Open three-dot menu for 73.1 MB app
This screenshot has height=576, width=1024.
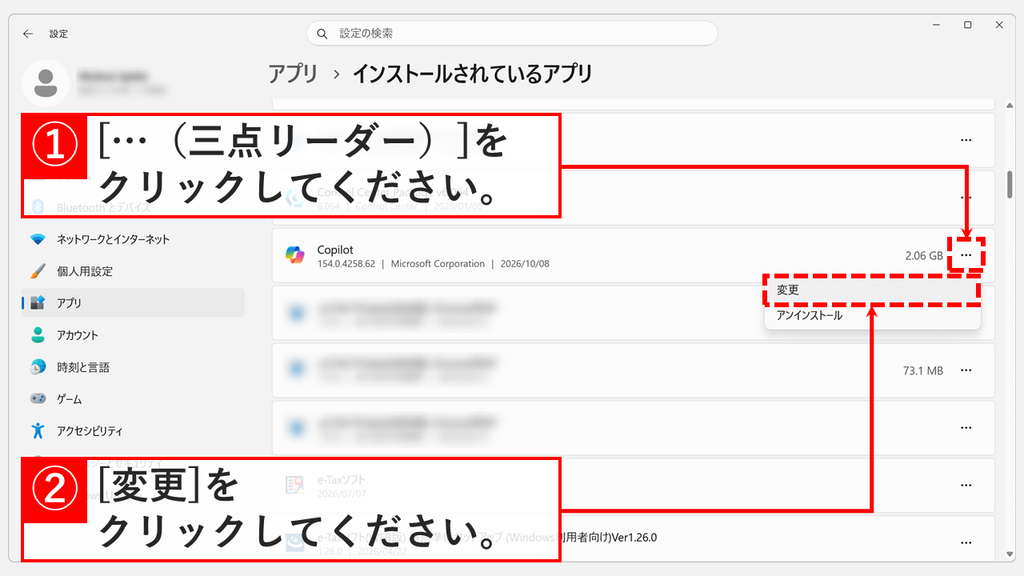pos(966,370)
